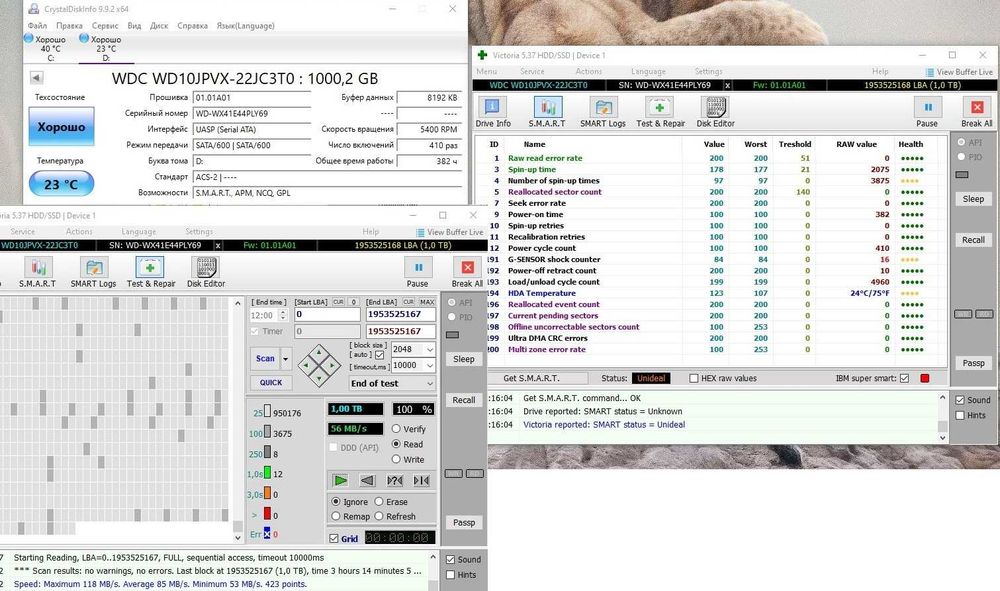The image size is (1000, 591).
Task: Start scan with green play button
Action: 340,480
